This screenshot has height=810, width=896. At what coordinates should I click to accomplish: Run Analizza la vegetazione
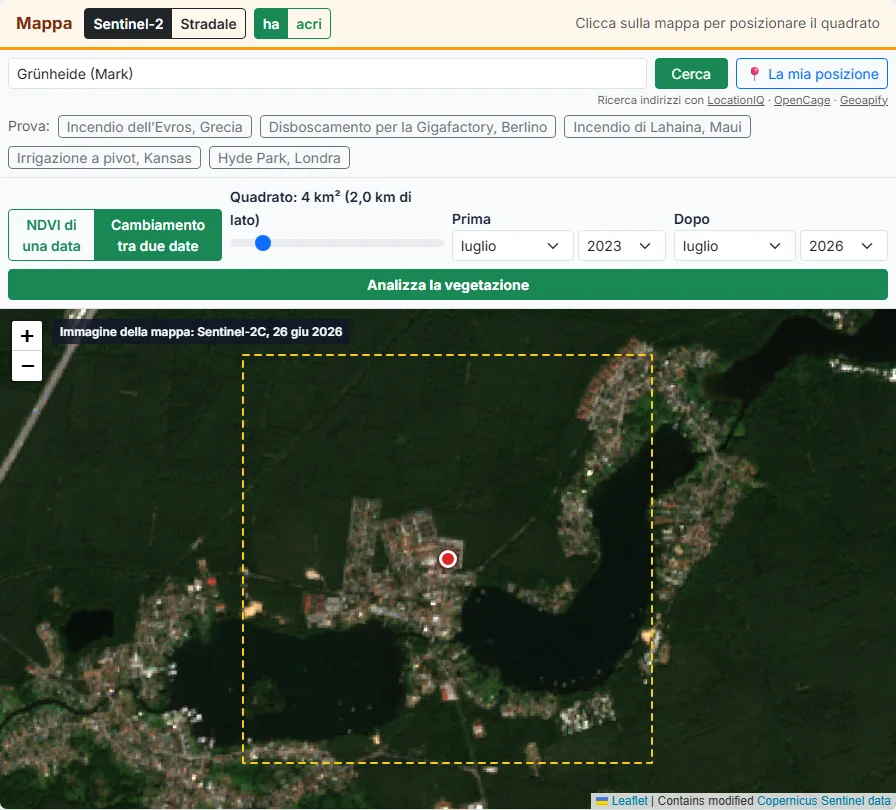pos(447,284)
